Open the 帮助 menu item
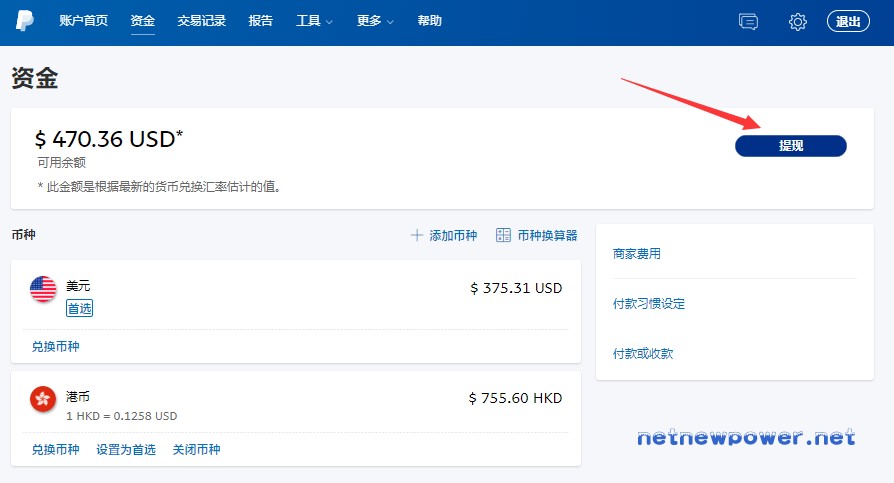Screen dimensions: 894x483 point(429,21)
